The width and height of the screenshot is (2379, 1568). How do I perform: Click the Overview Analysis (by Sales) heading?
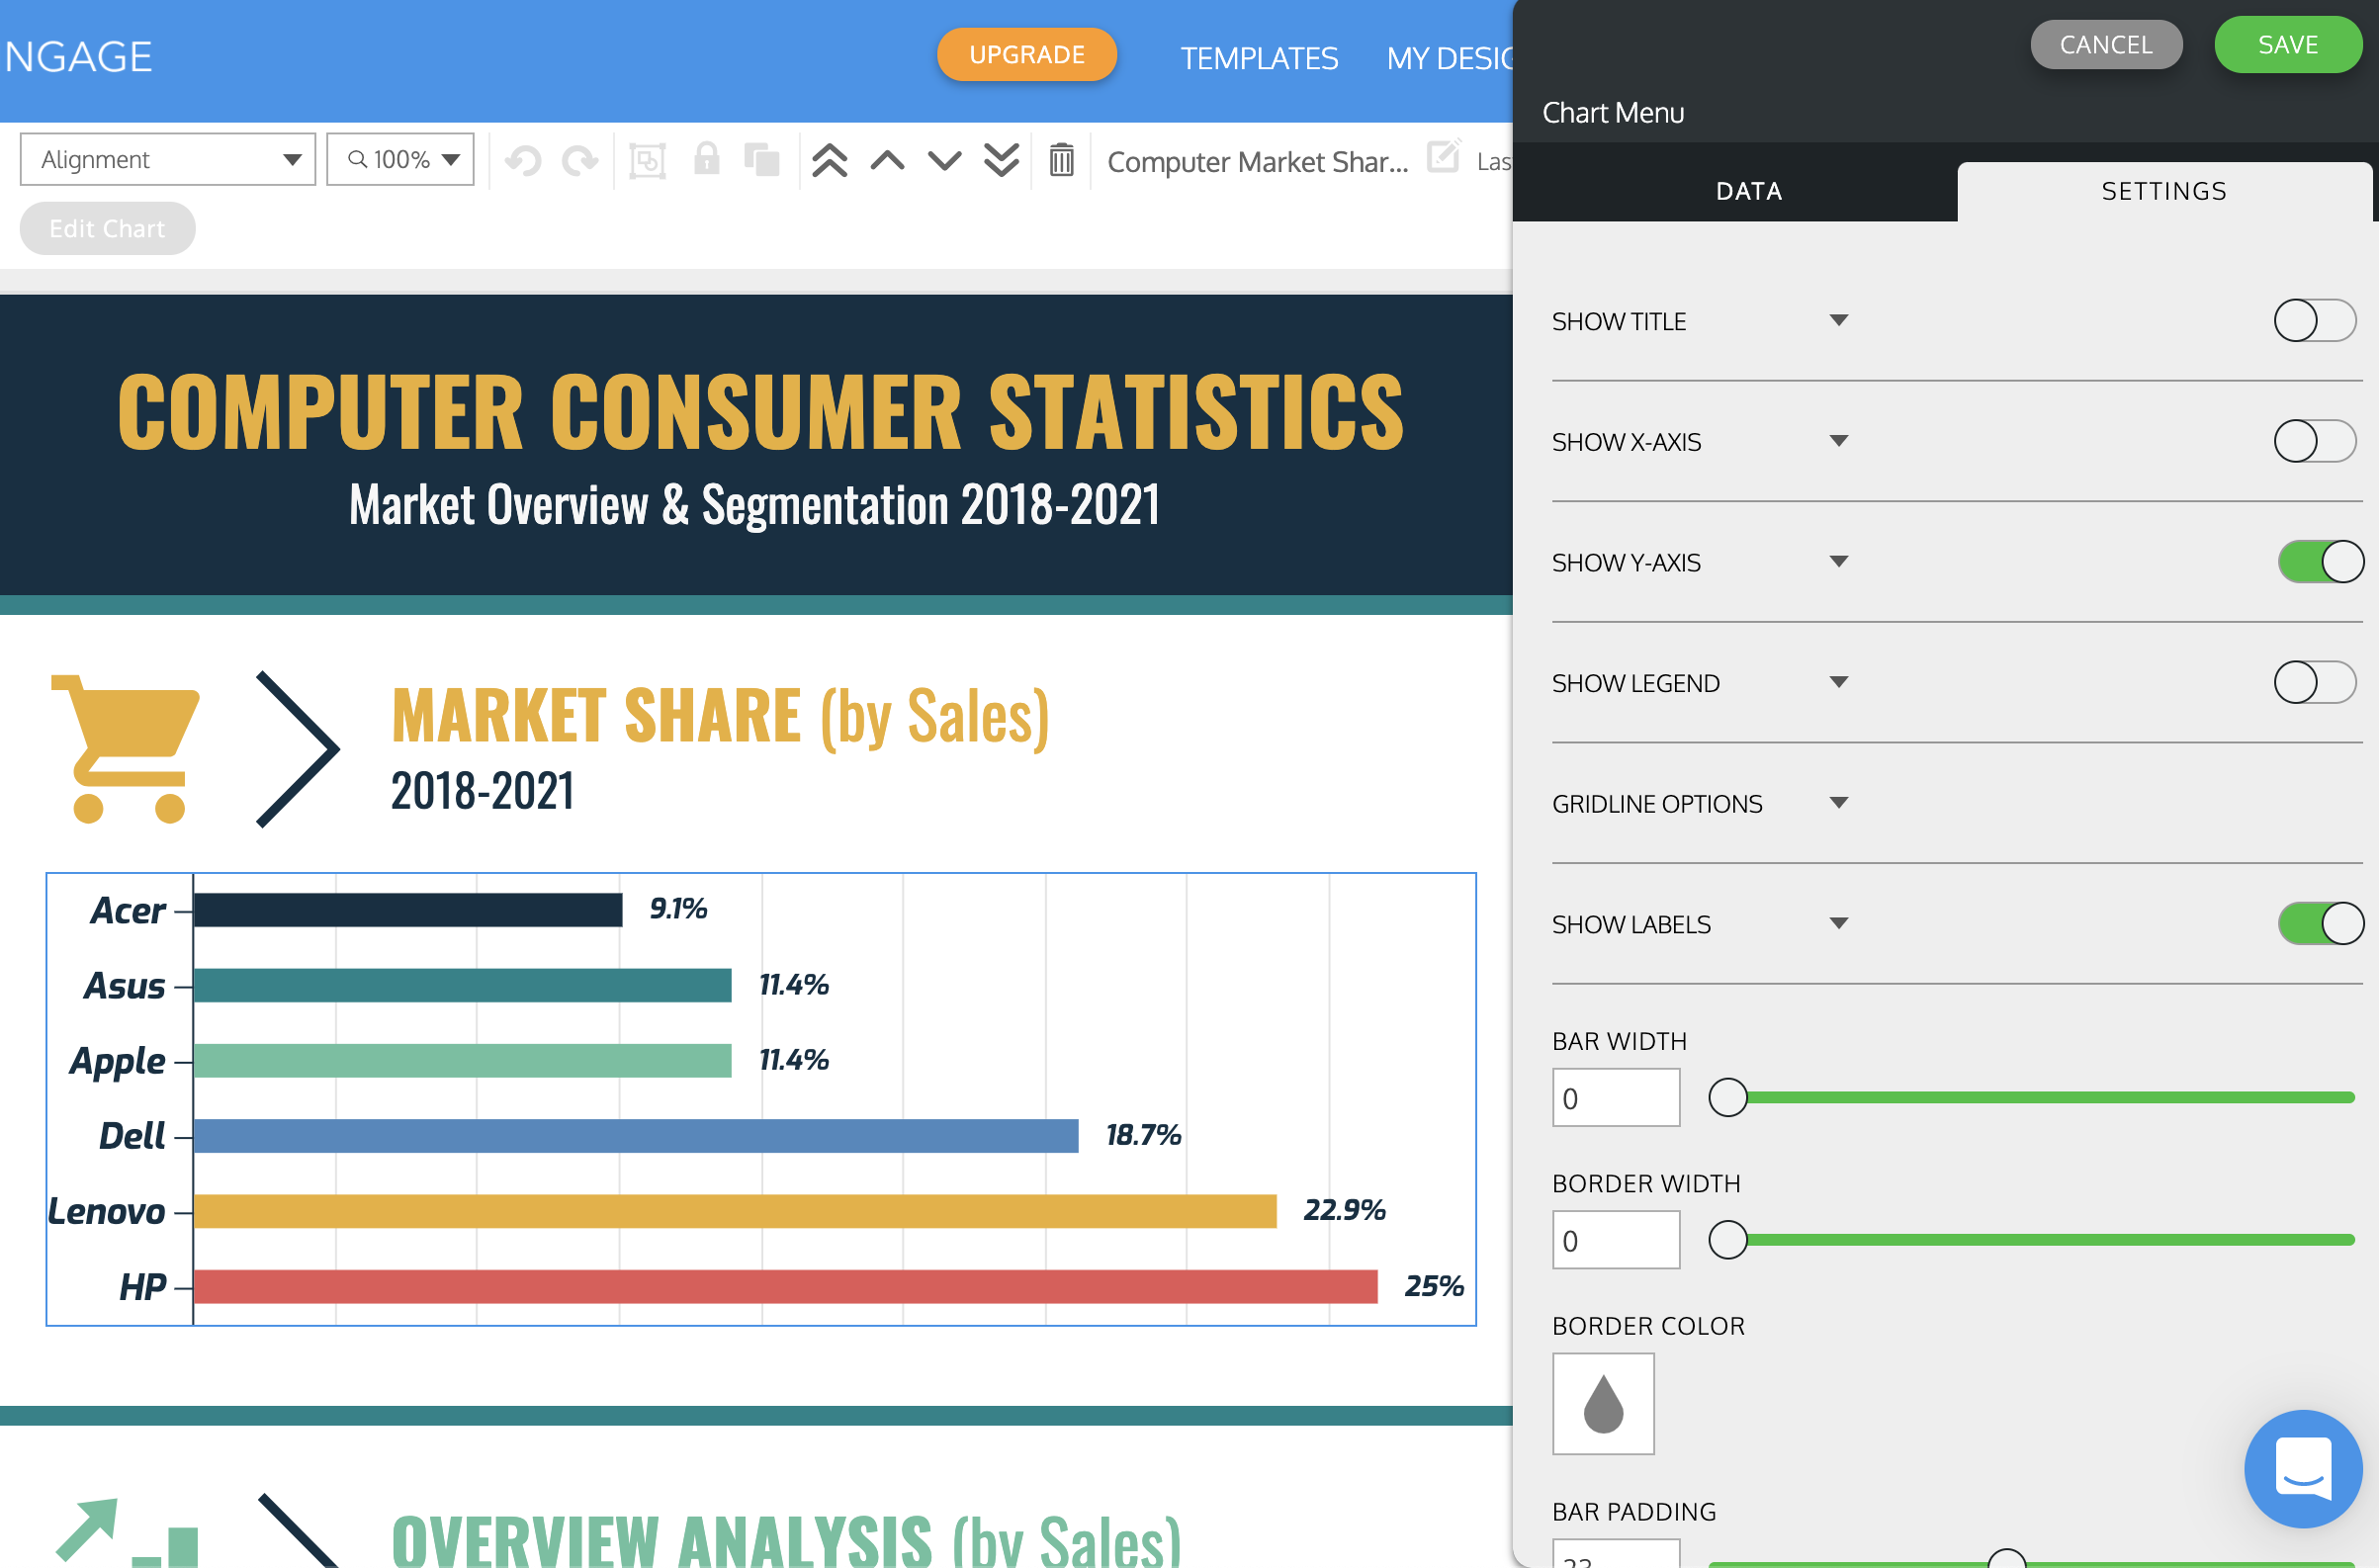(x=786, y=1540)
